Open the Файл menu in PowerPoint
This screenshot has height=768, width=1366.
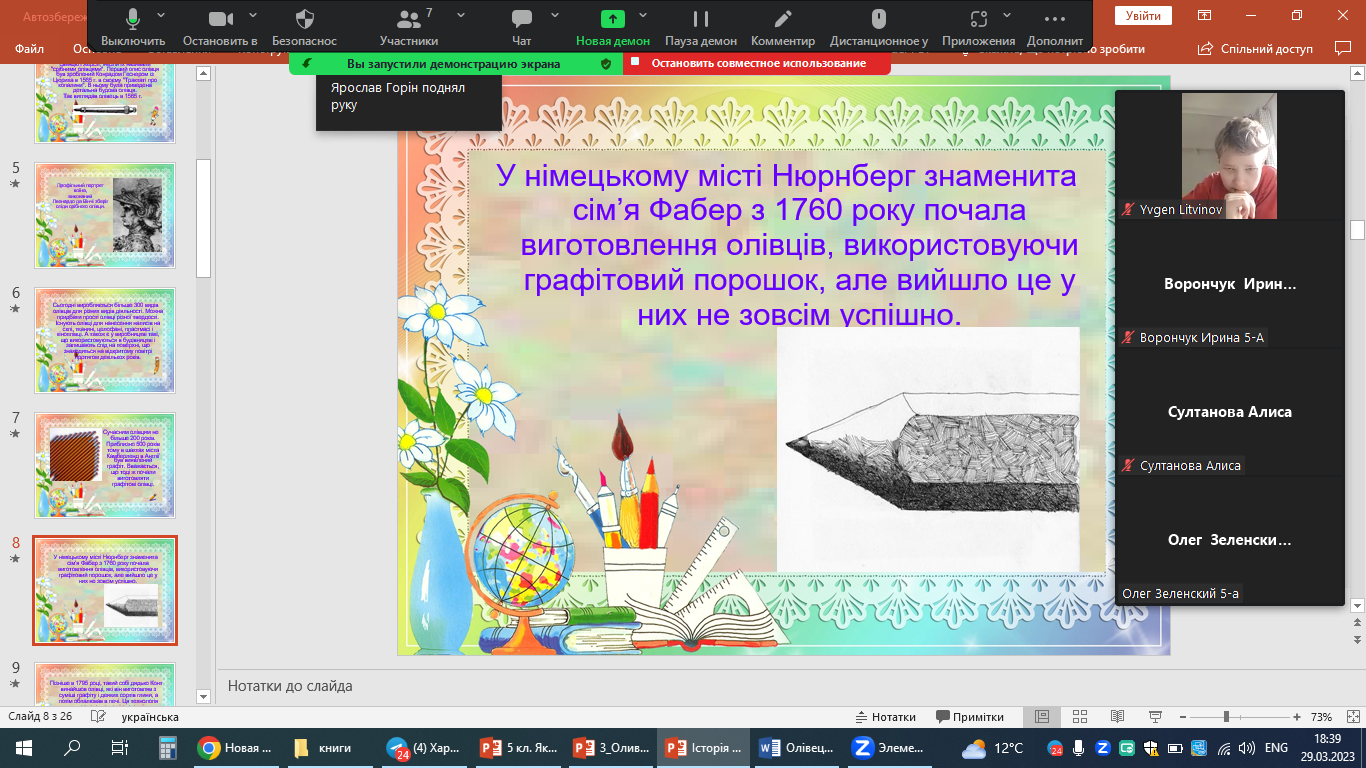click(29, 48)
